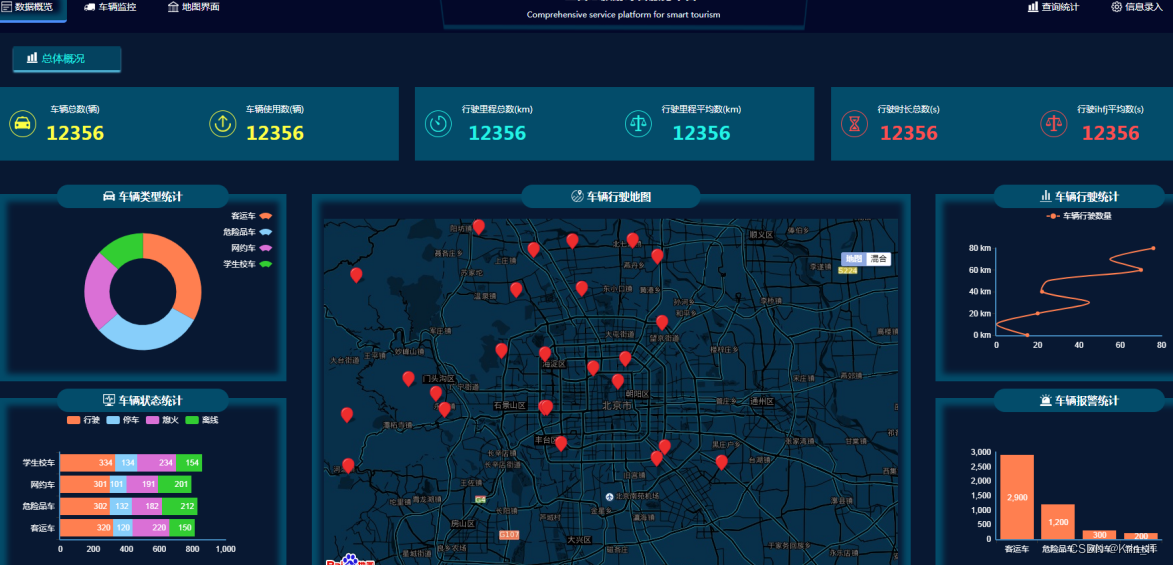The height and width of the screenshot is (565, 1173).
Task: Open the 地图界面 tab
Action: (194, 7)
